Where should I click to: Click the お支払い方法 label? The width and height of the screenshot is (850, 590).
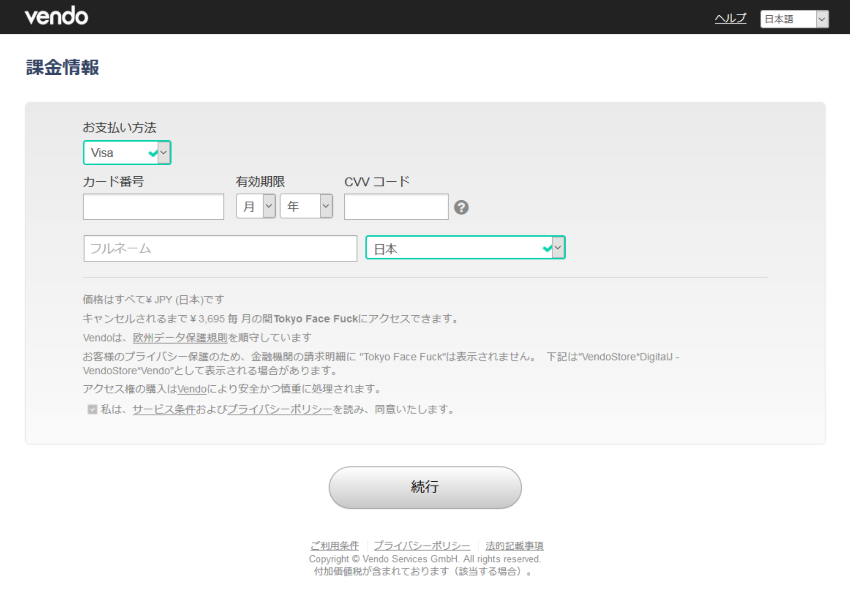pyautogui.click(x=119, y=127)
